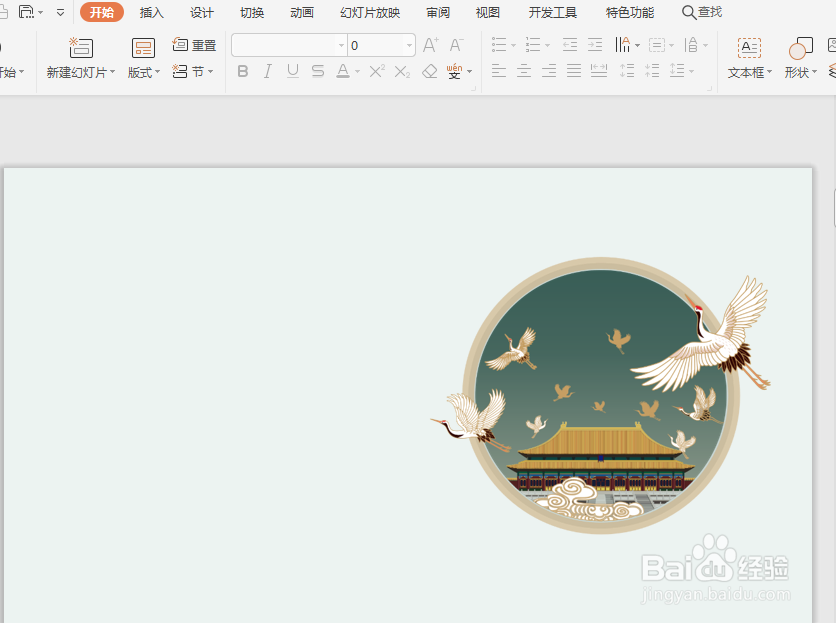Click the clear formatting eraser icon
Viewport: 836px width, 623px height.
[429, 71]
